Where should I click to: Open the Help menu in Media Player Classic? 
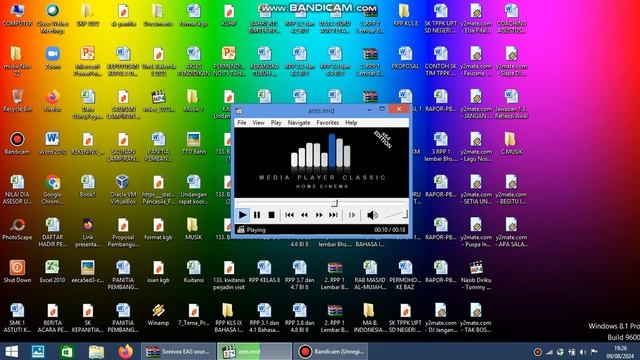tap(351, 122)
